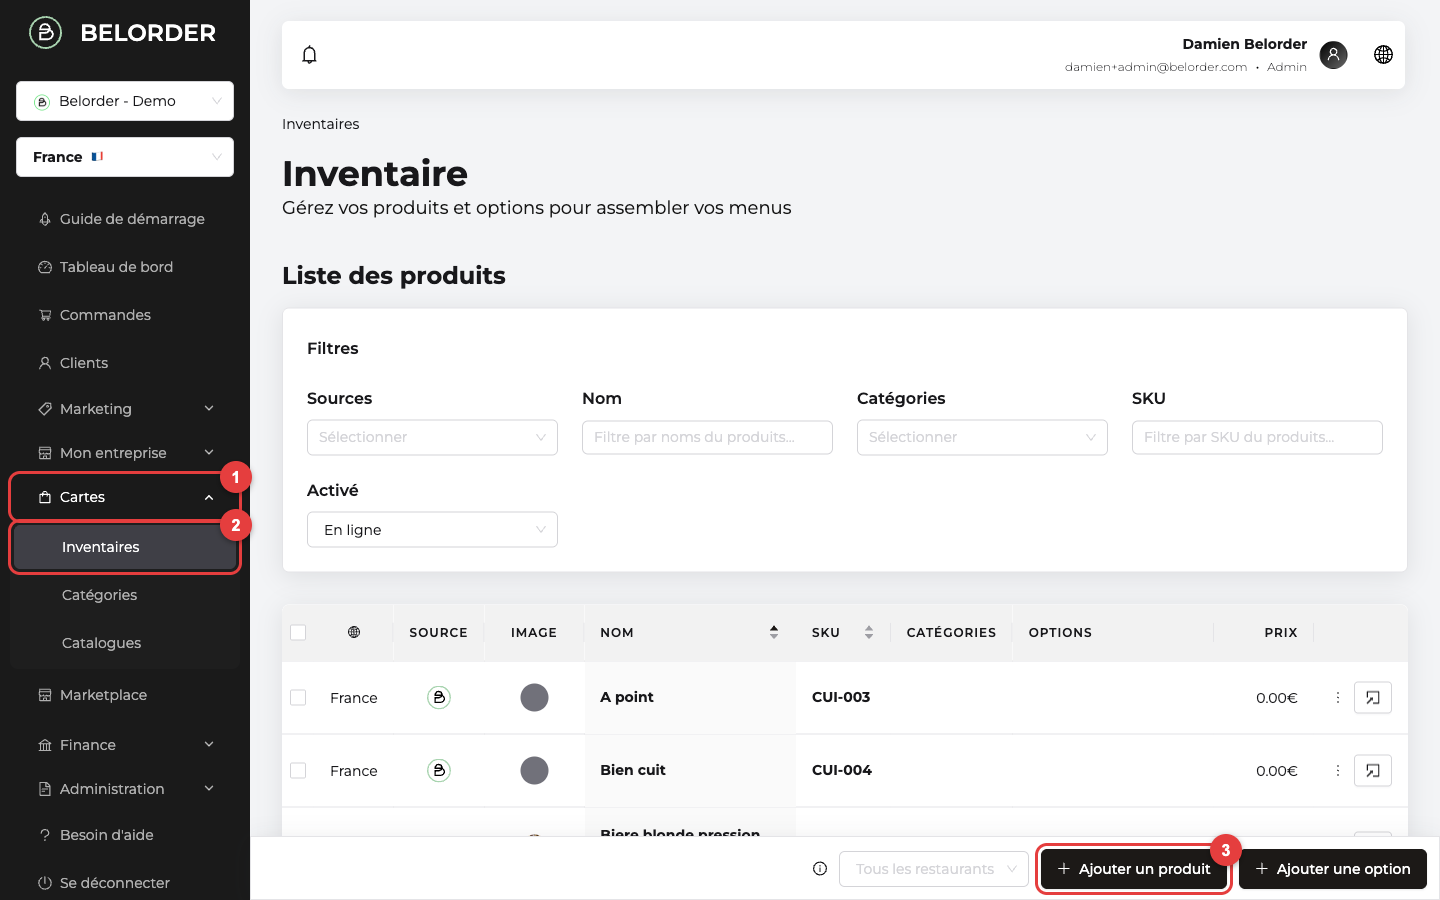Expand the Marketing menu

pos(125,409)
